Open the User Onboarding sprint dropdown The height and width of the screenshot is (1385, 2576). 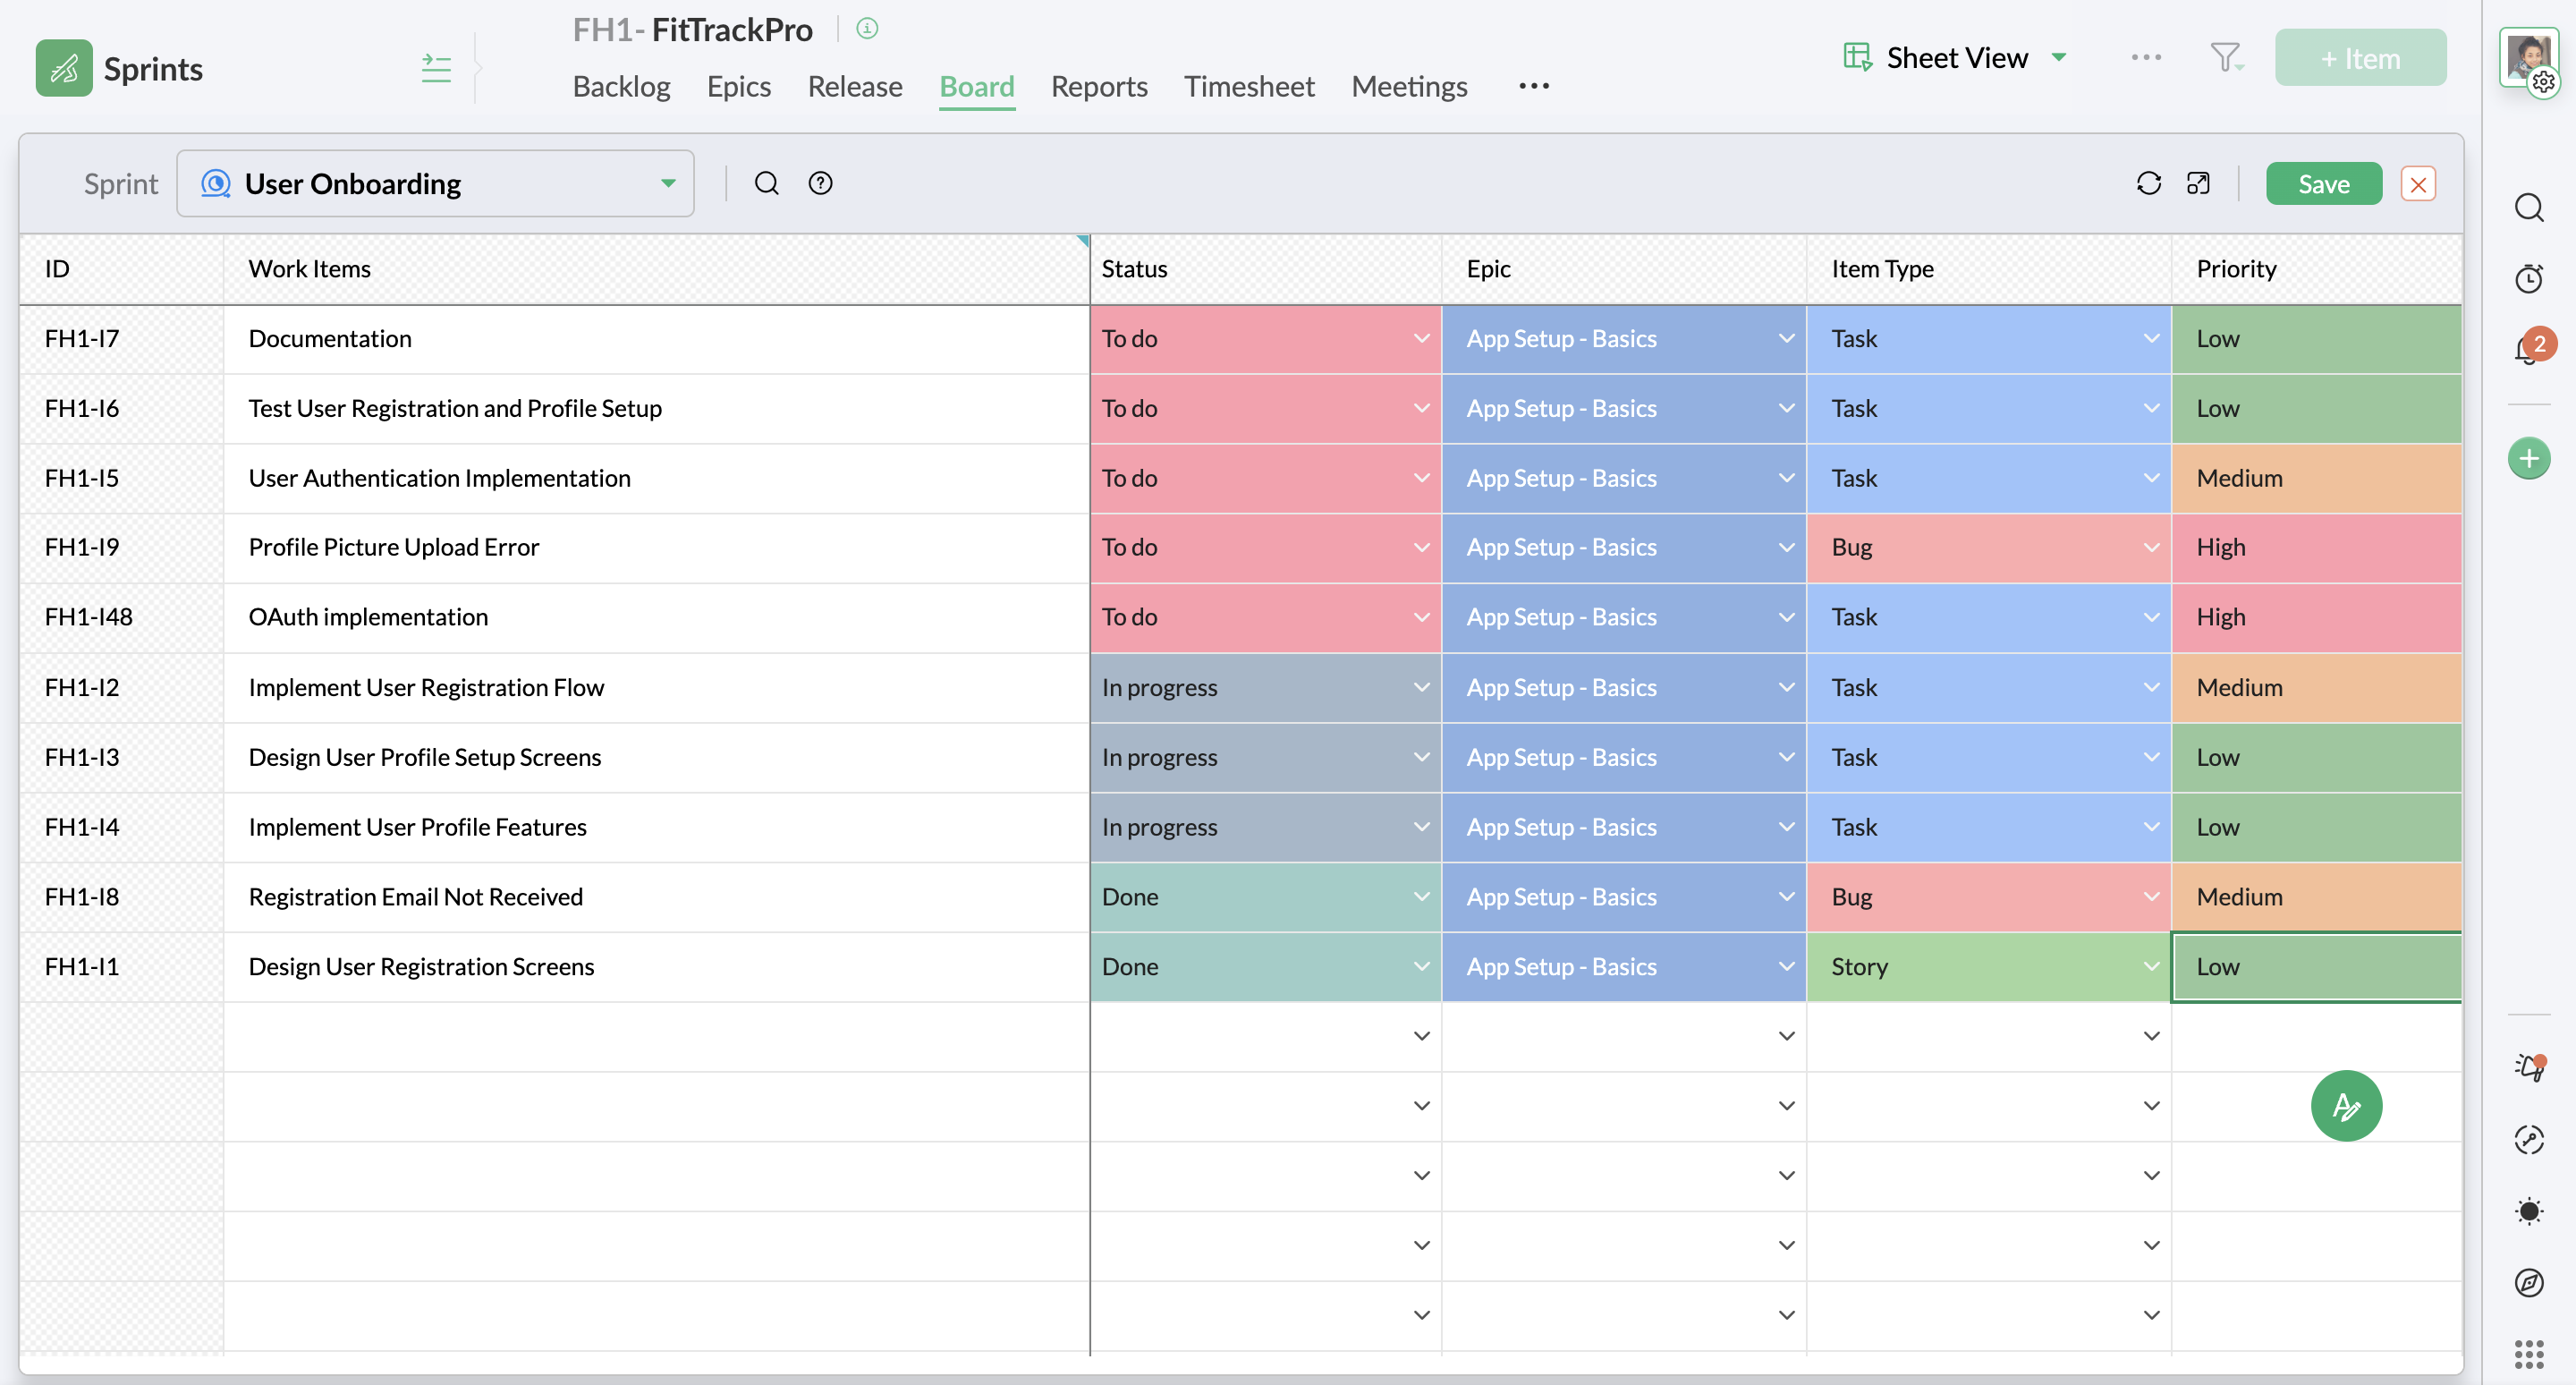tap(436, 183)
